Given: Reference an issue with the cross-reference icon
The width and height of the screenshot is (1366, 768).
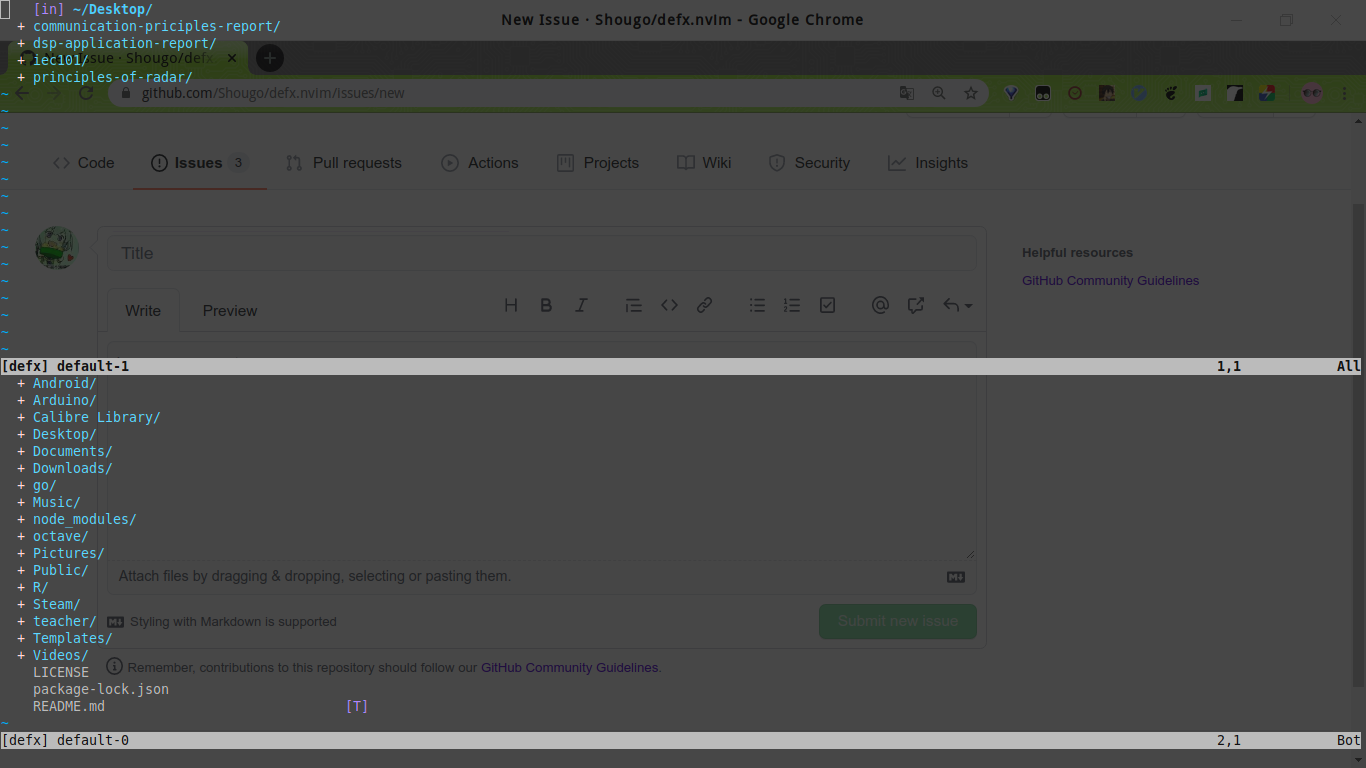Looking at the screenshot, I should (915, 305).
